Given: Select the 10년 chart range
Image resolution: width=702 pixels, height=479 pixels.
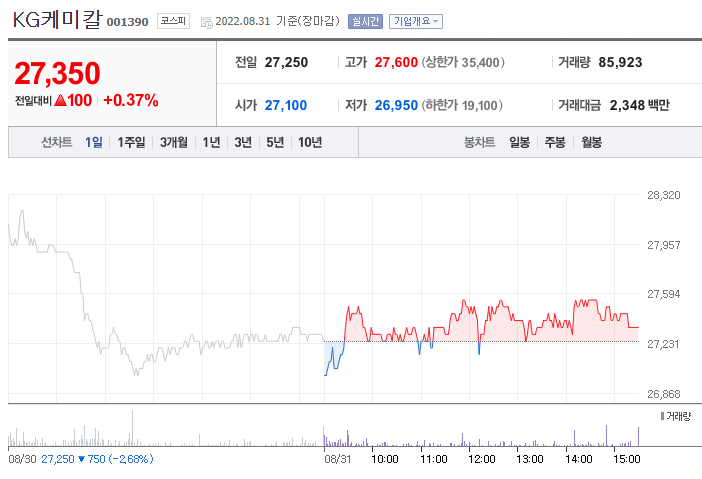Looking at the screenshot, I should click(310, 142).
